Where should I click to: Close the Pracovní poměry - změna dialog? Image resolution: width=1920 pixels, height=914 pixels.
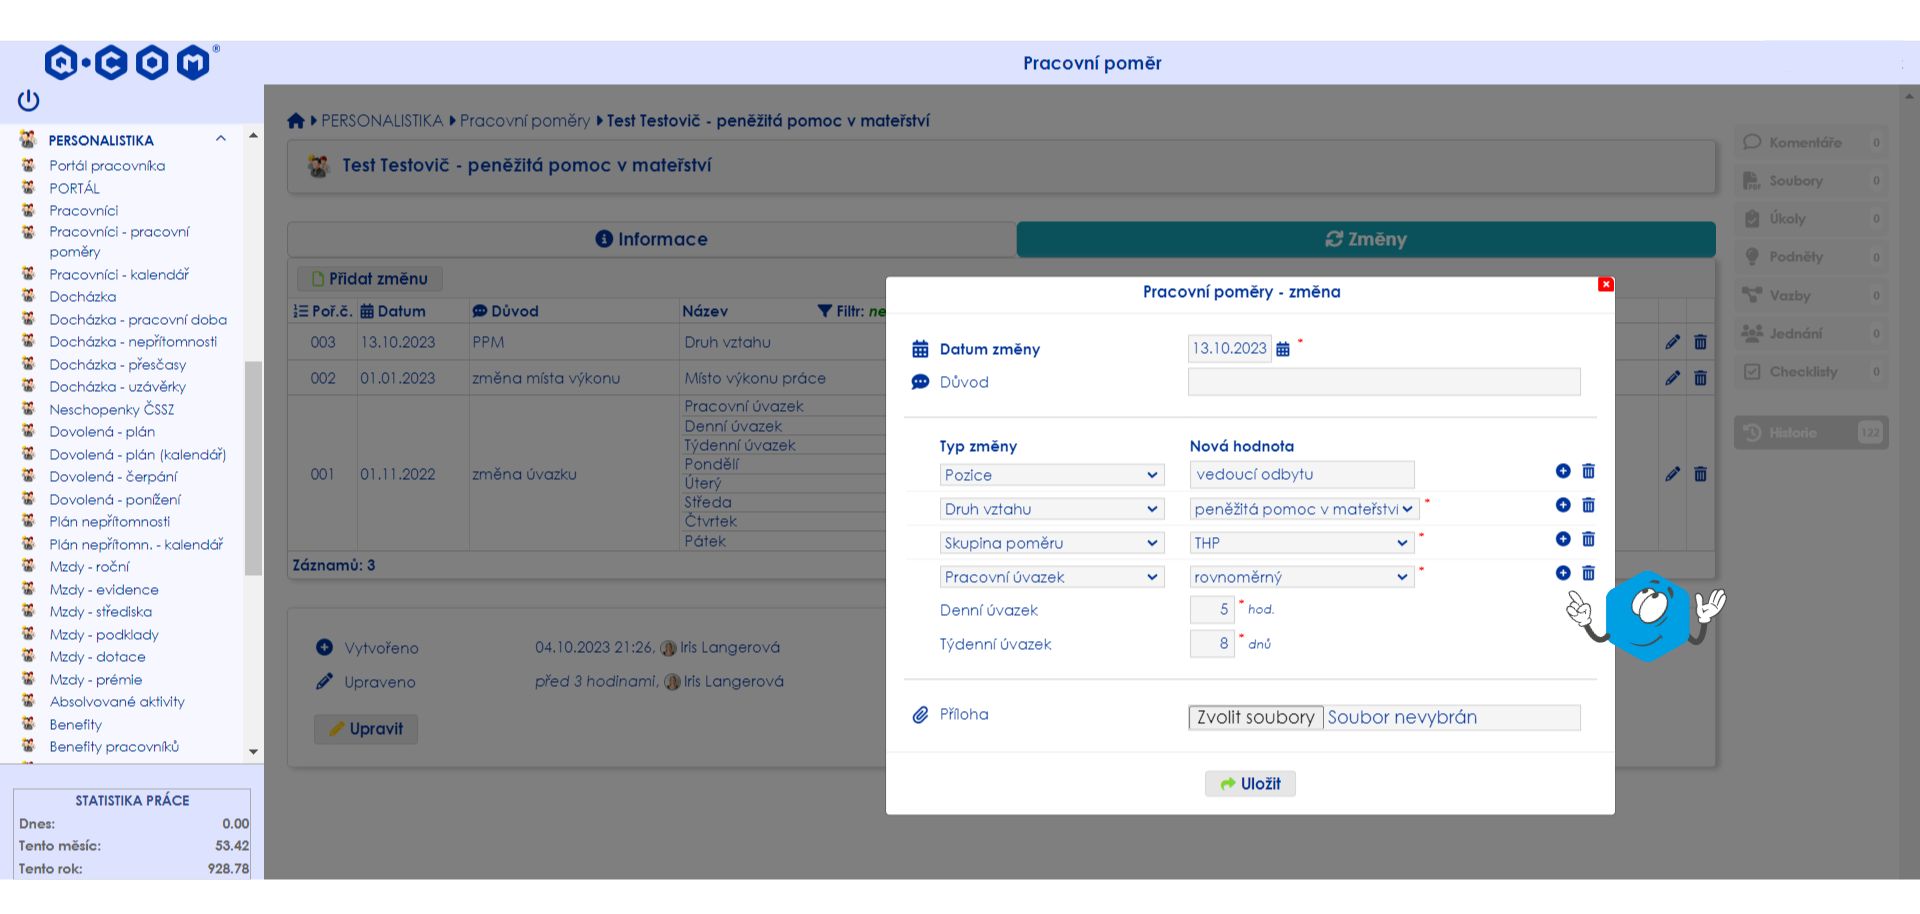pos(1606,285)
